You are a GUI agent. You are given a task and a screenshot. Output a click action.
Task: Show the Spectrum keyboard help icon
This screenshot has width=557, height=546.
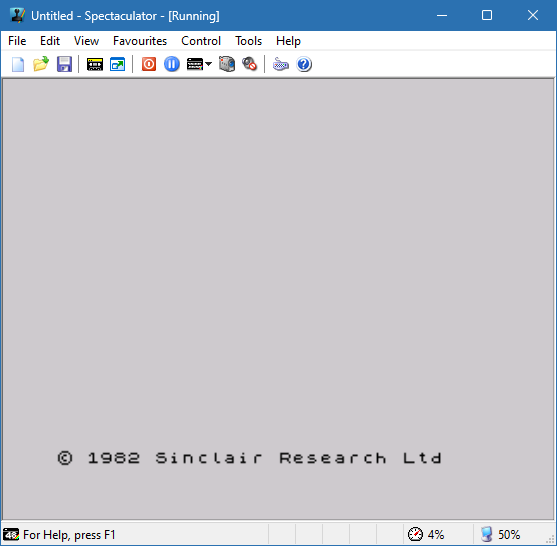281,64
